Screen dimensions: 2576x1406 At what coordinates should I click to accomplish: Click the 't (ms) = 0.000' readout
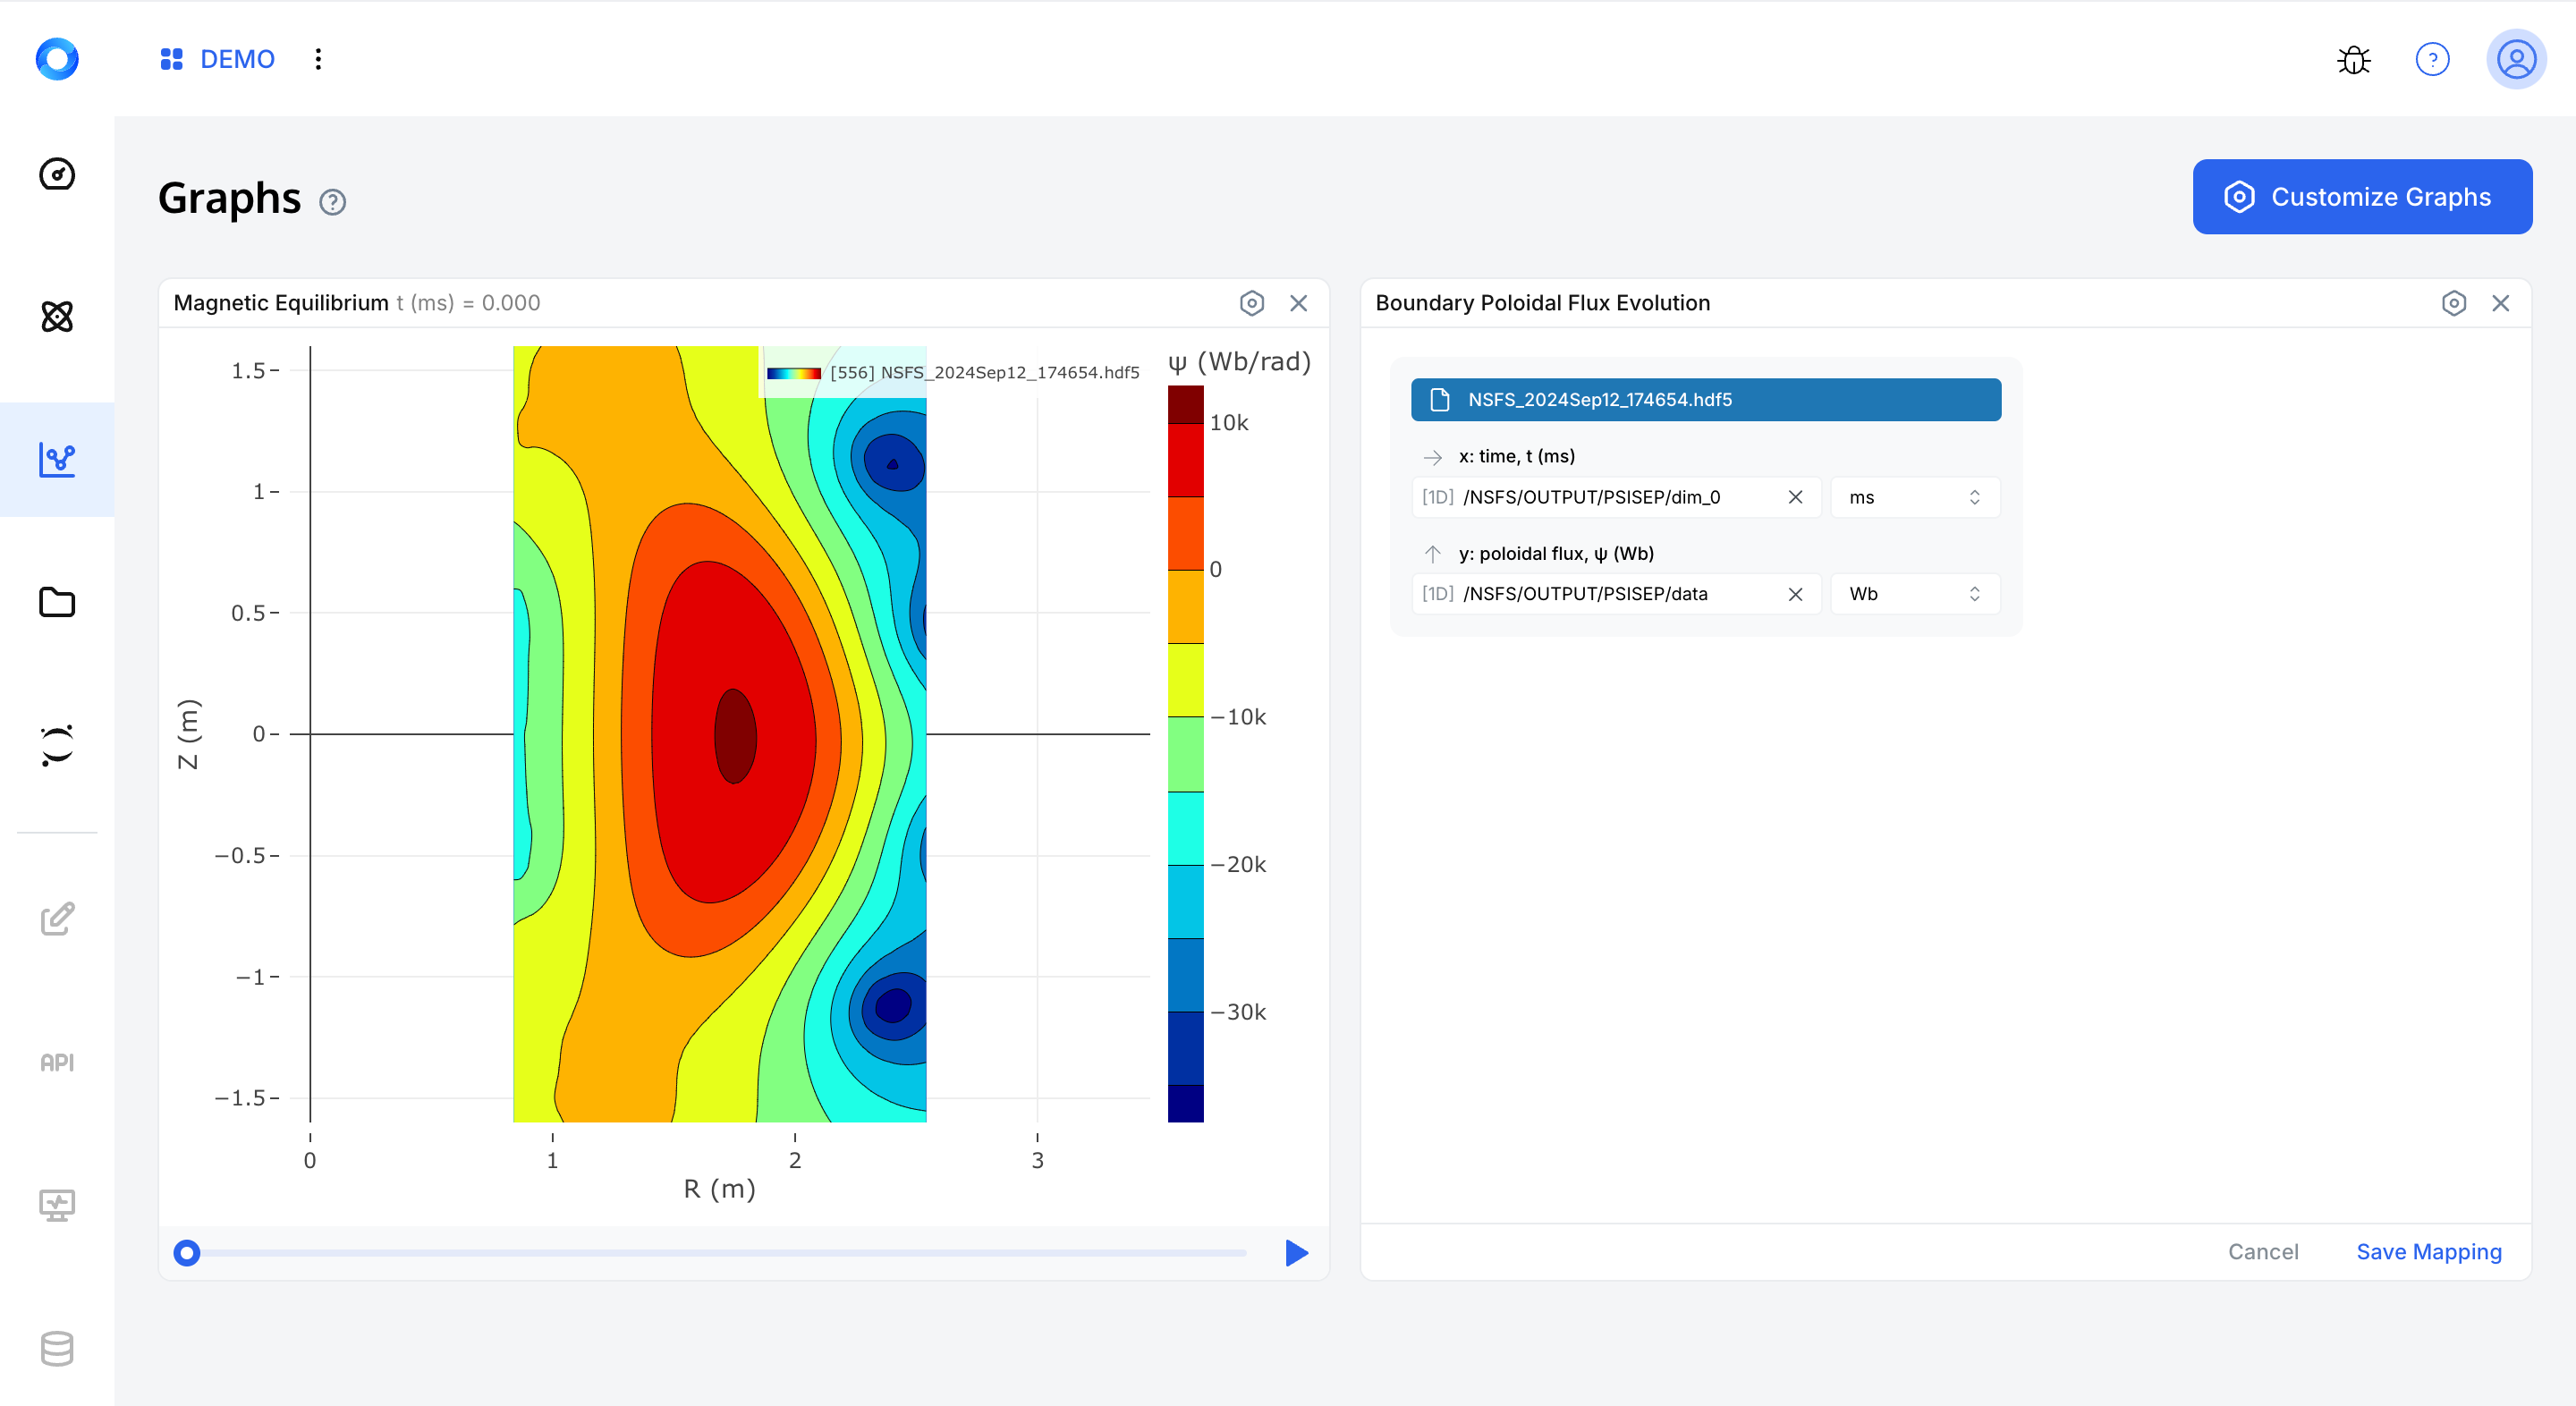click(x=468, y=303)
